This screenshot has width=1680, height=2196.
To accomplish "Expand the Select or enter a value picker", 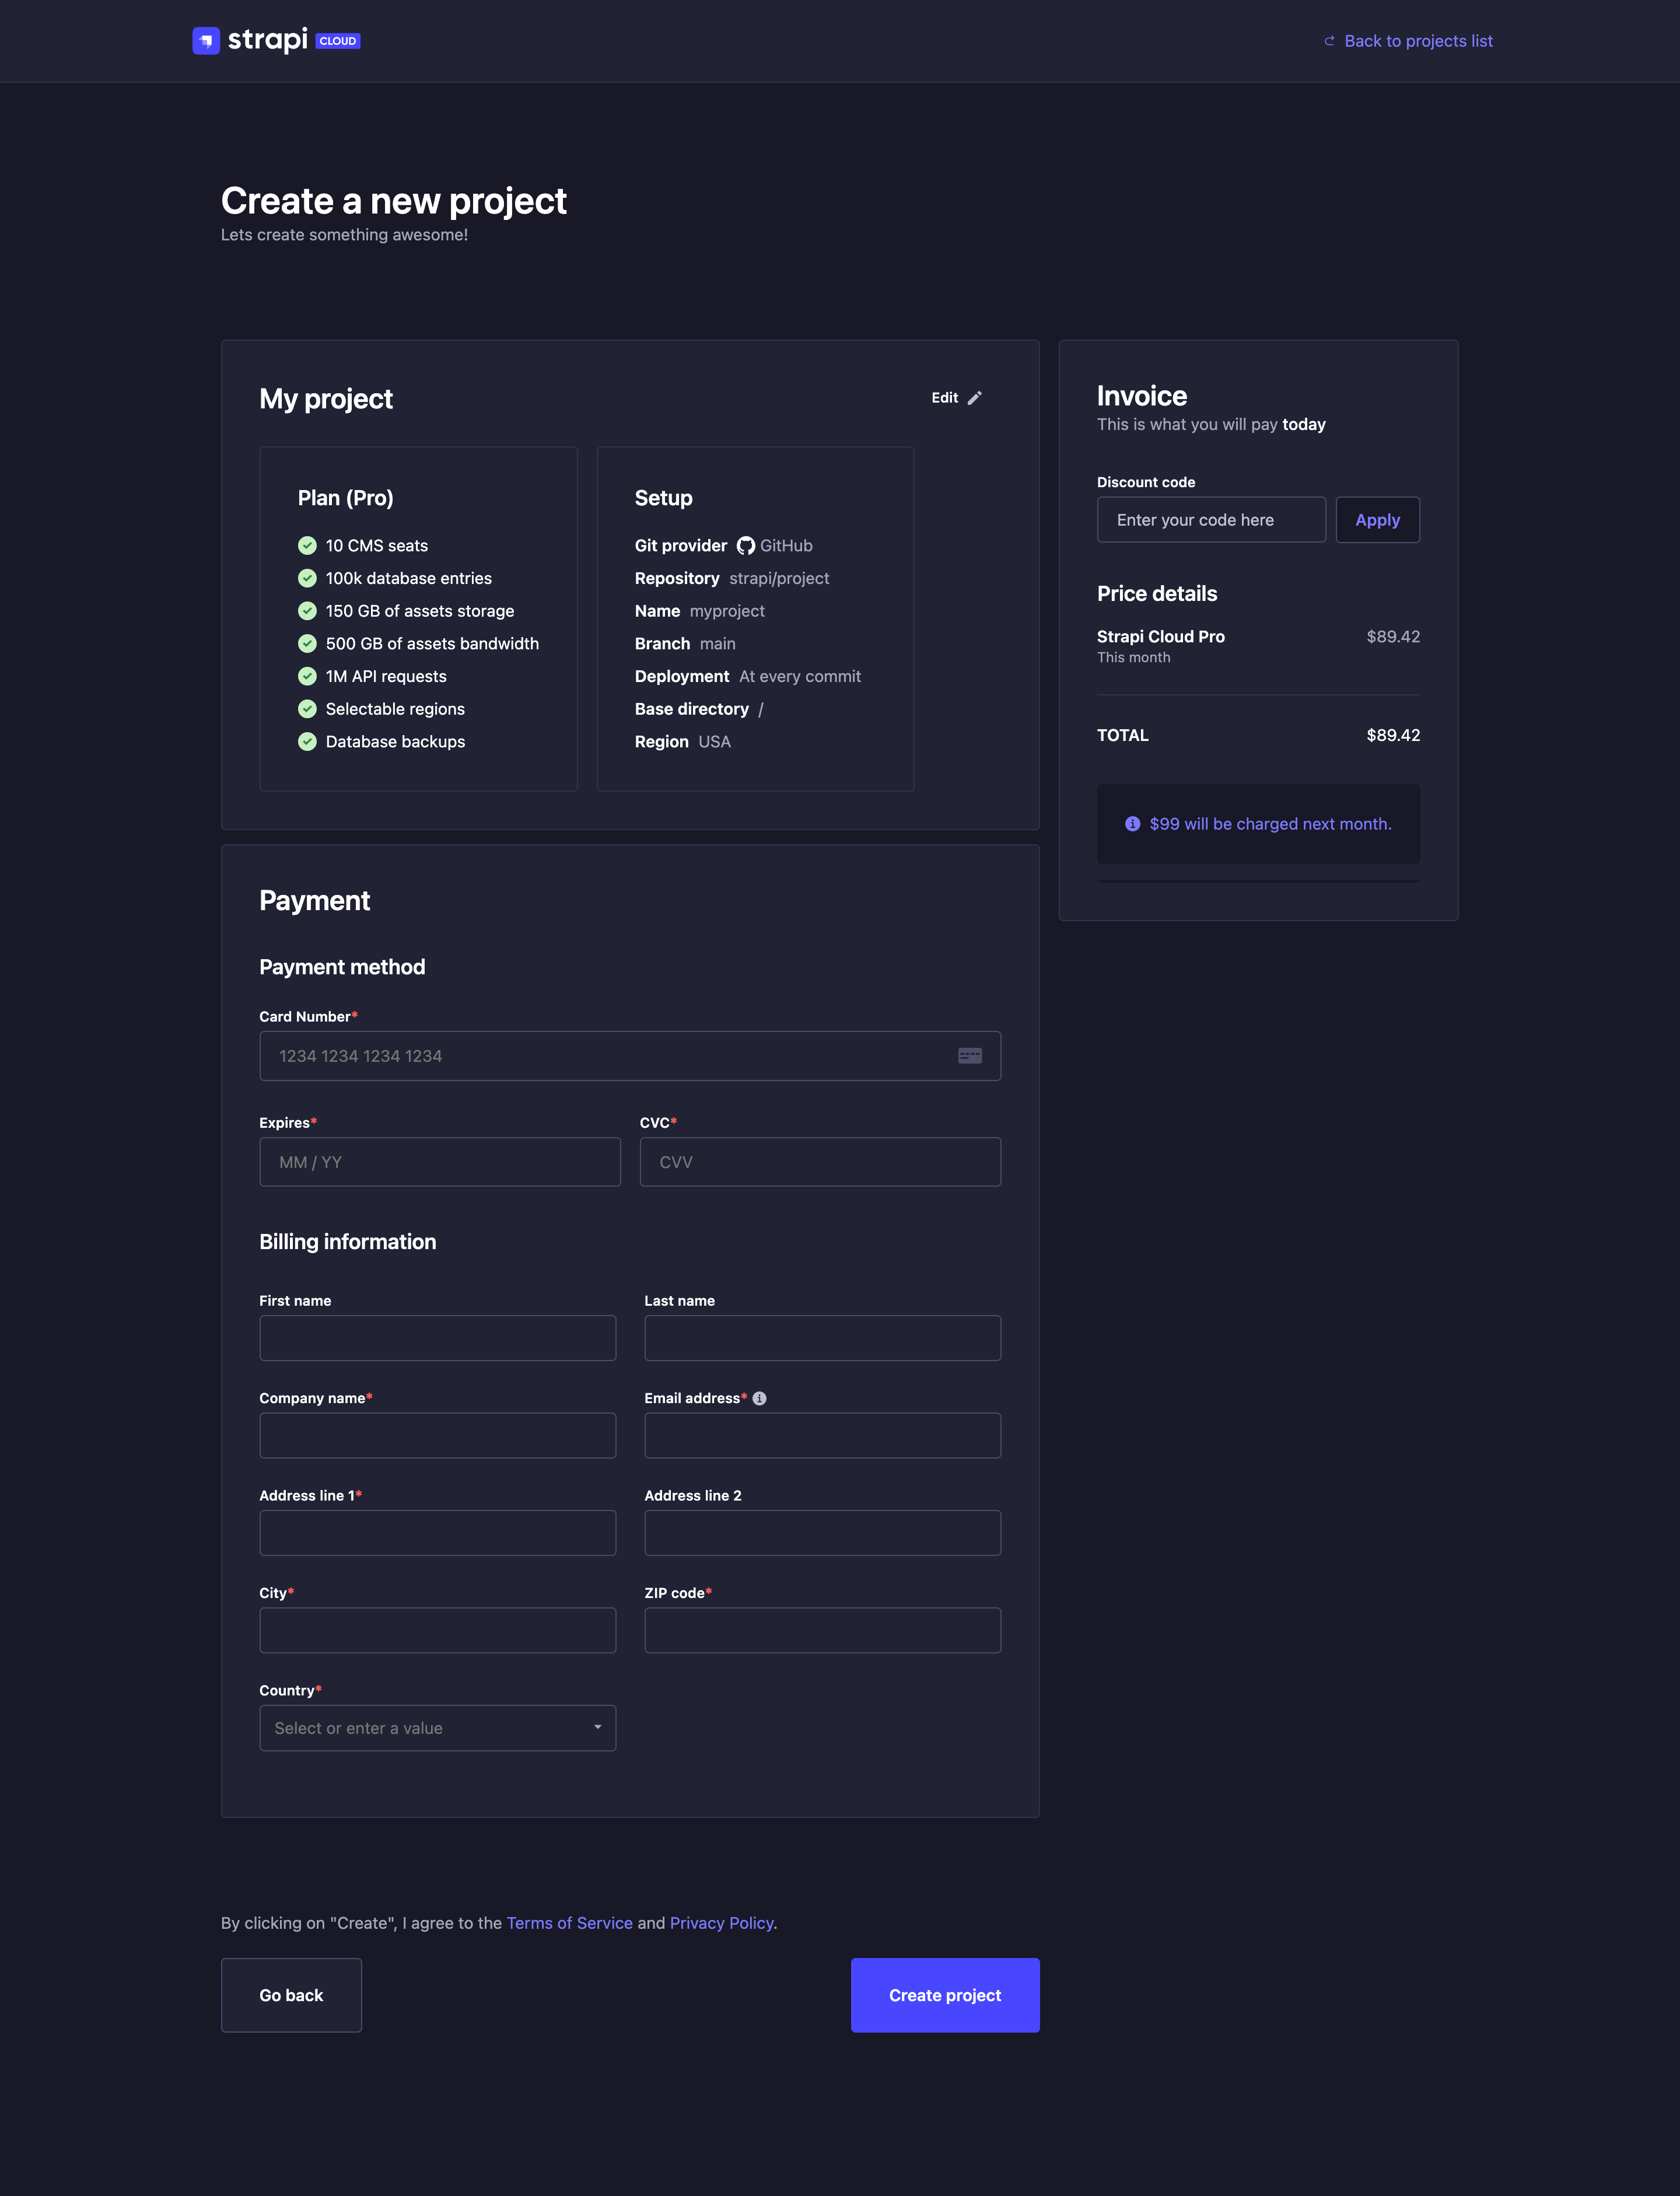I will pos(437,1727).
